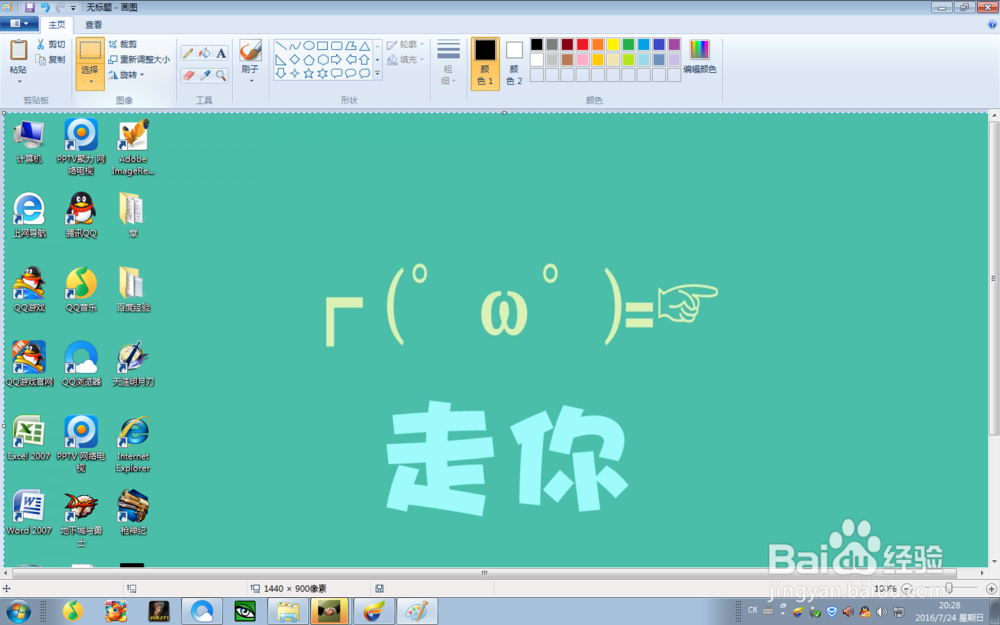Choose the straight line shape
The image size is (1000, 625).
(281, 46)
